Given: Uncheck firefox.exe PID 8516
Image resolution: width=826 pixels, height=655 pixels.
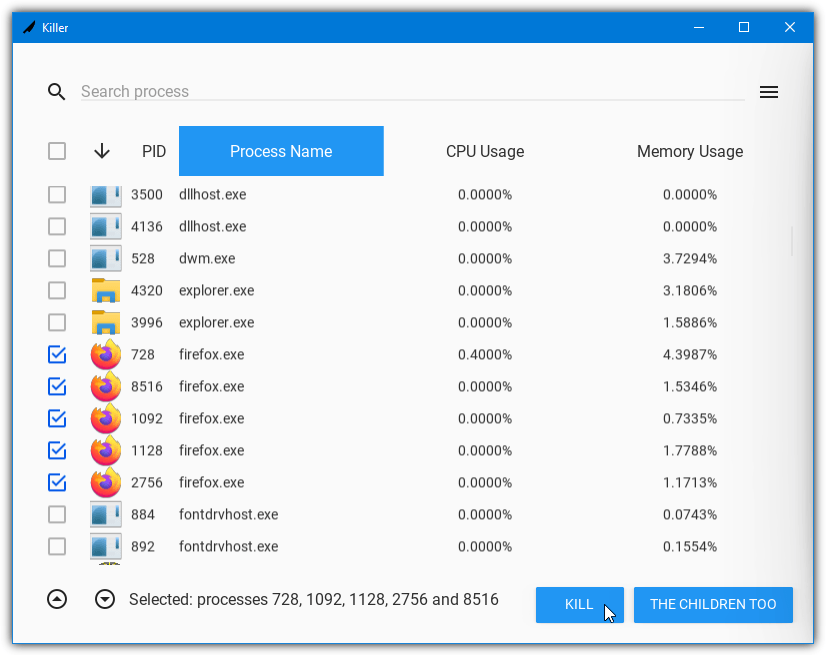Looking at the screenshot, I should click(57, 387).
